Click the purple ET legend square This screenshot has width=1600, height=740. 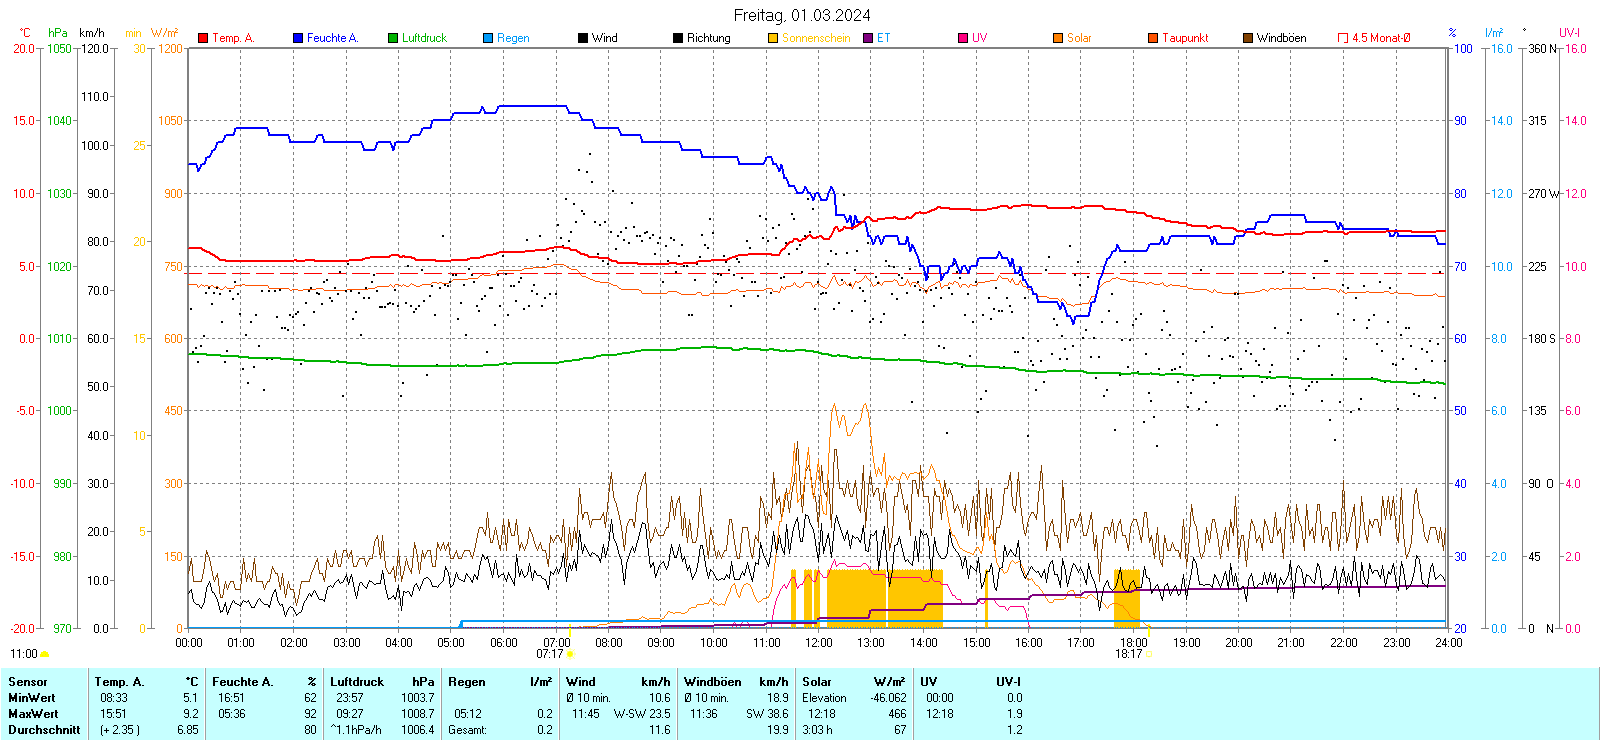click(x=868, y=38)
